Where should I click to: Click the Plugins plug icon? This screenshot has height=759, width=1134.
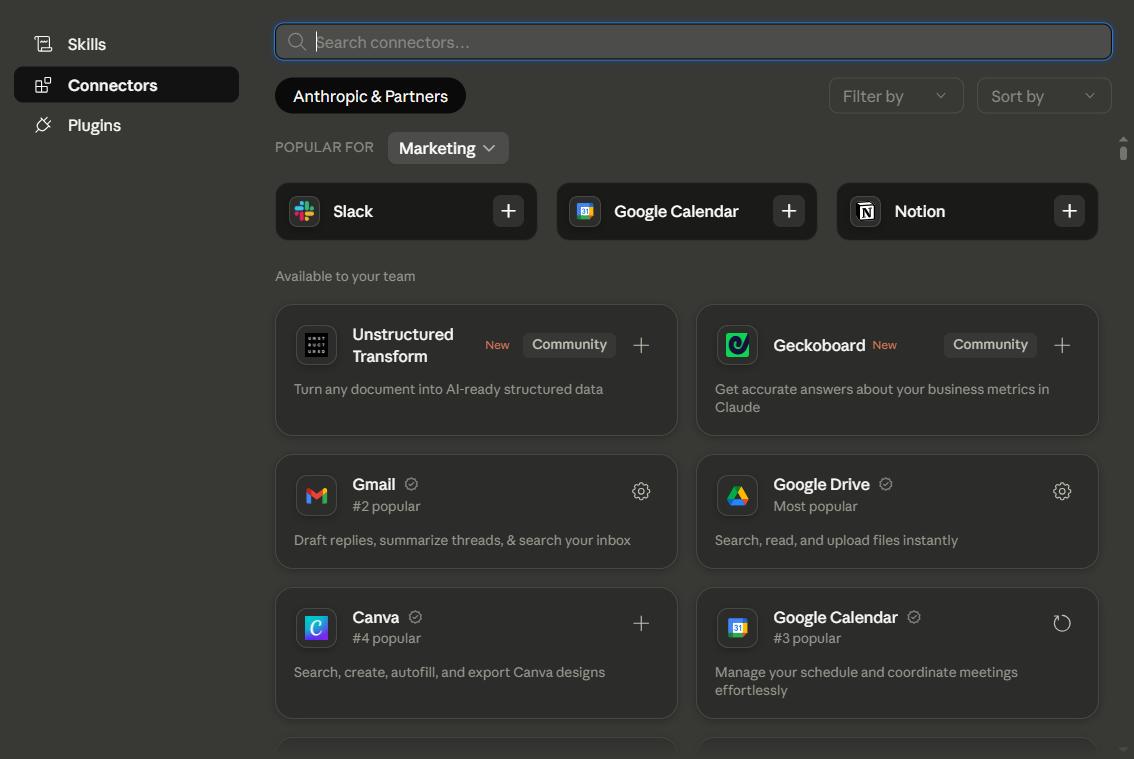pos(43,125)
